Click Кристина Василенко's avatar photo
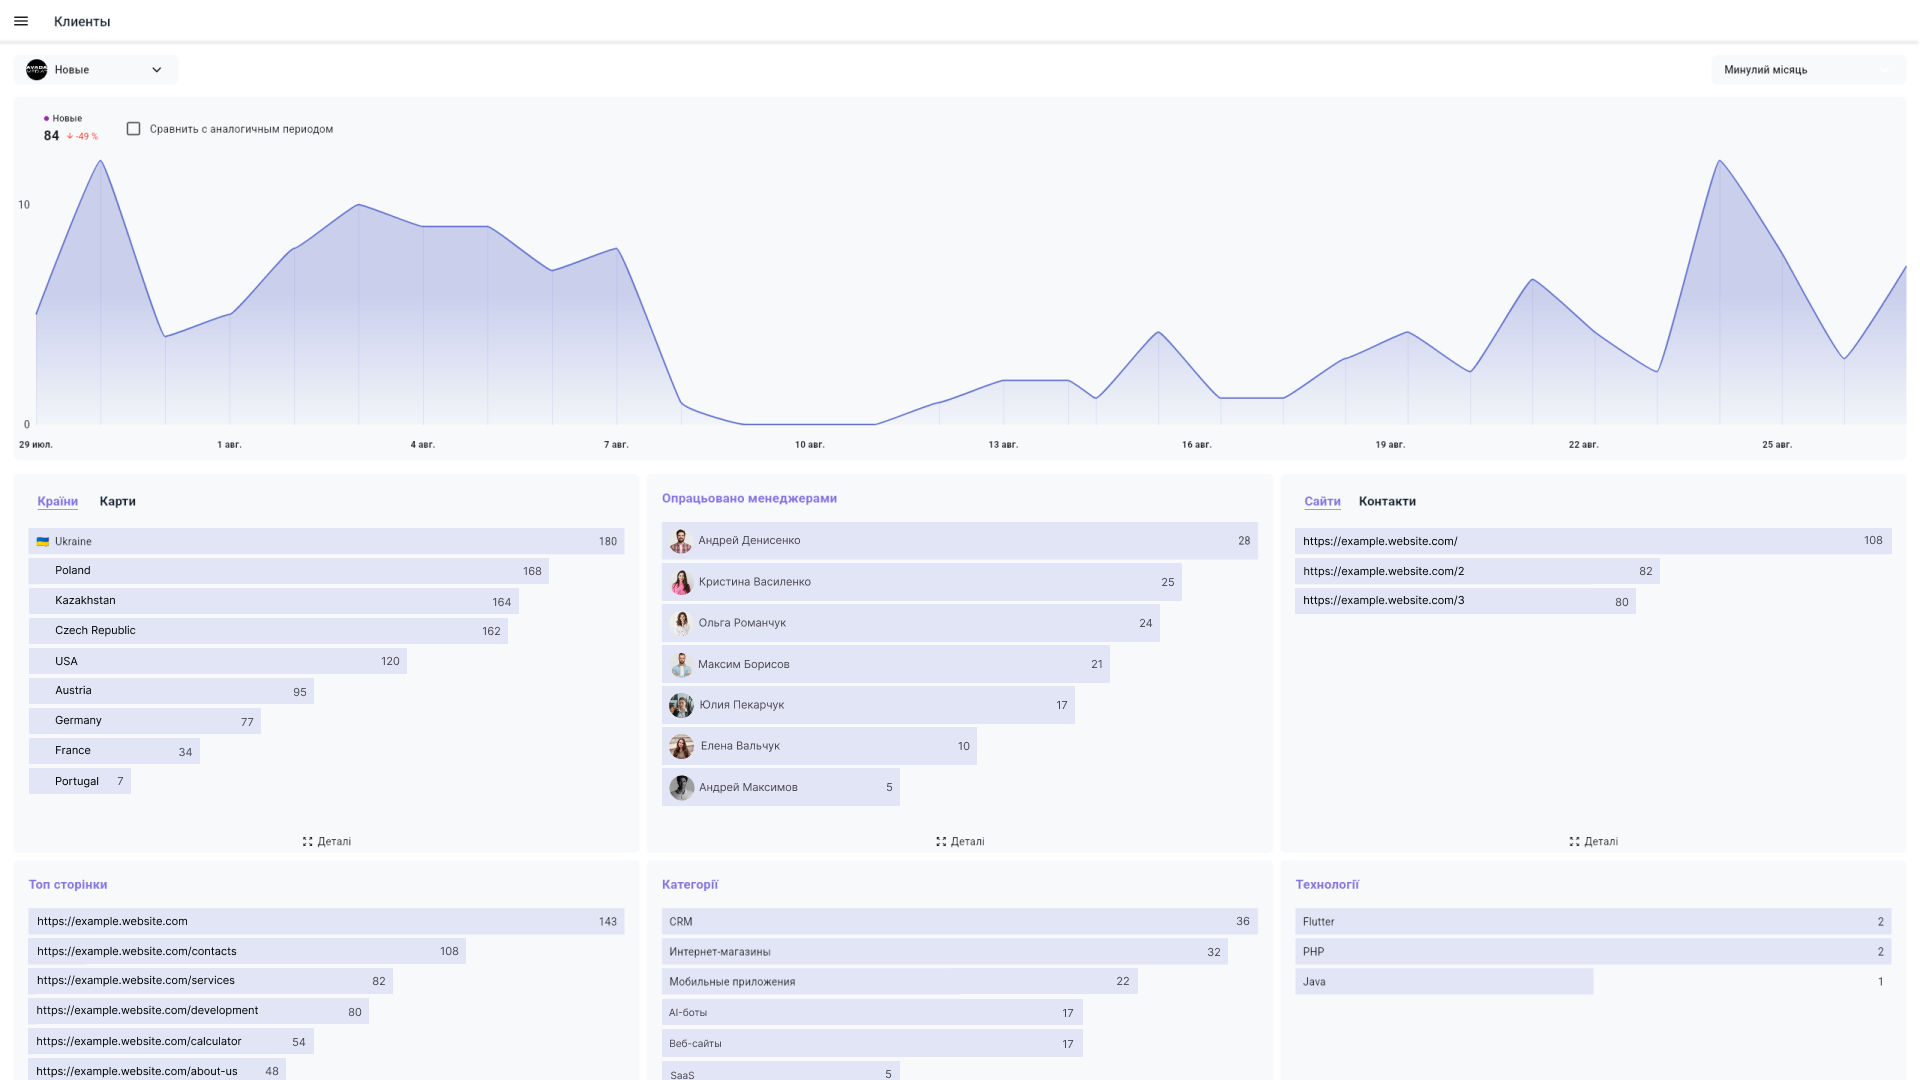This screenshot has width=1920, height=1080. (681, 581)
